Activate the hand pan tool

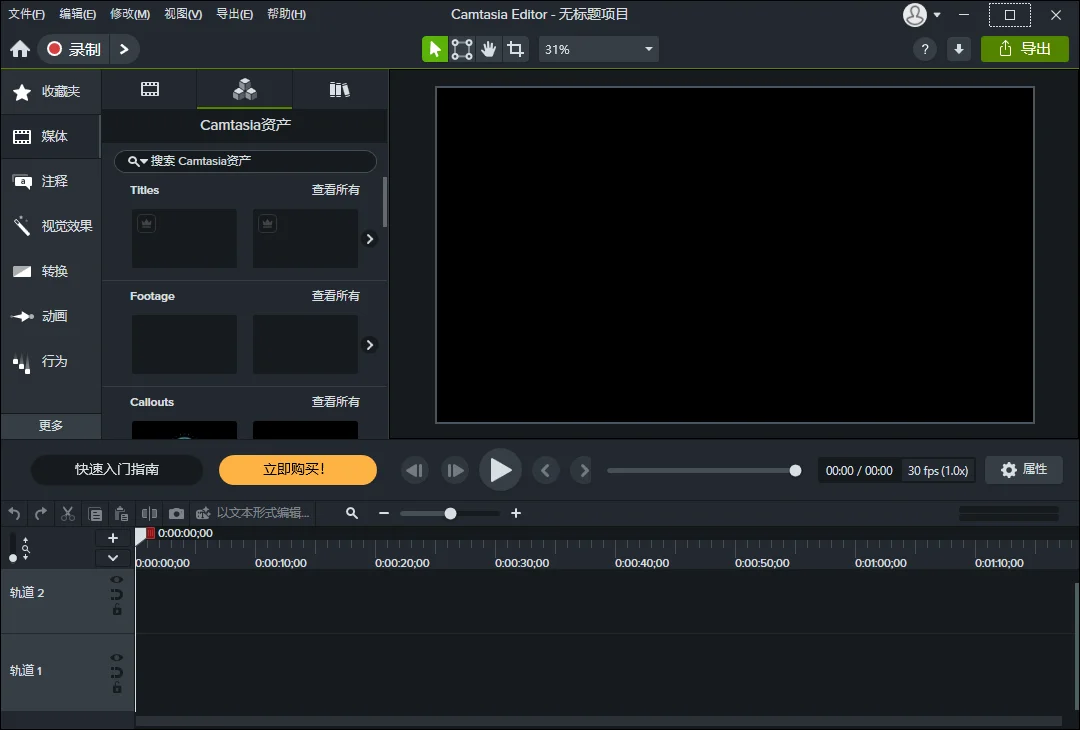488,49
